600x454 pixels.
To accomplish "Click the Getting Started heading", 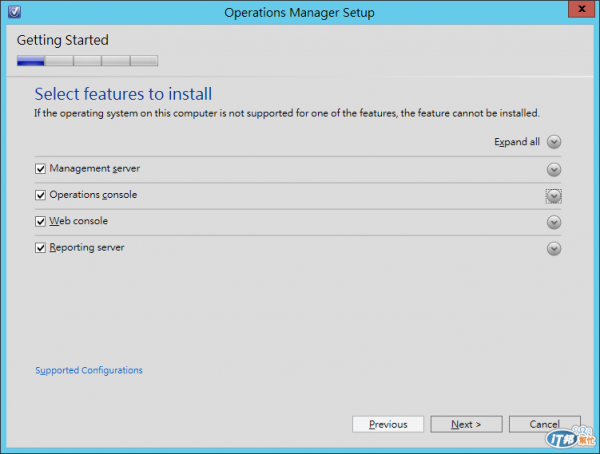I will [x=63, y=40].
